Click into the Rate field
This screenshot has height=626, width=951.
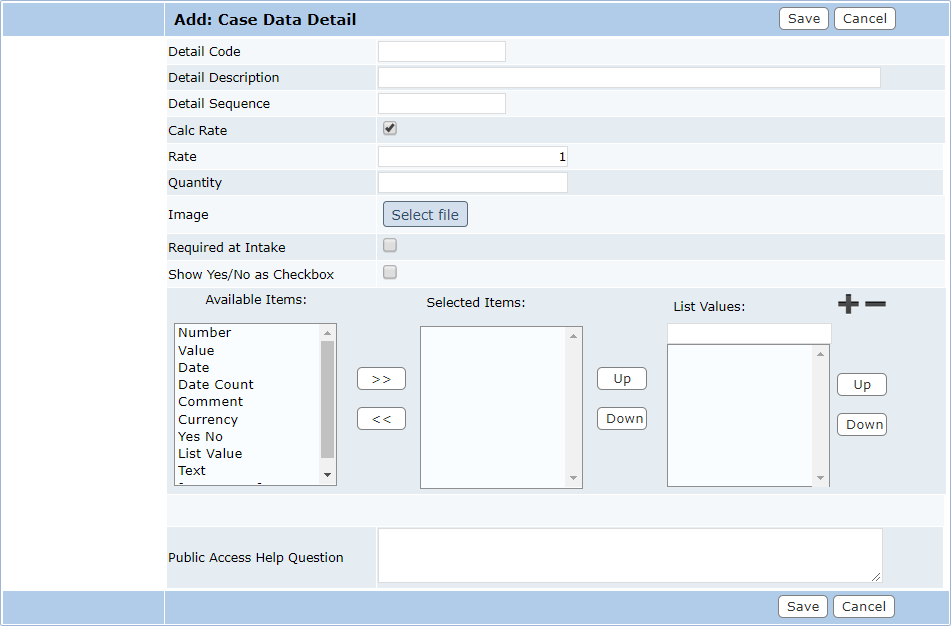pos(473,156)
